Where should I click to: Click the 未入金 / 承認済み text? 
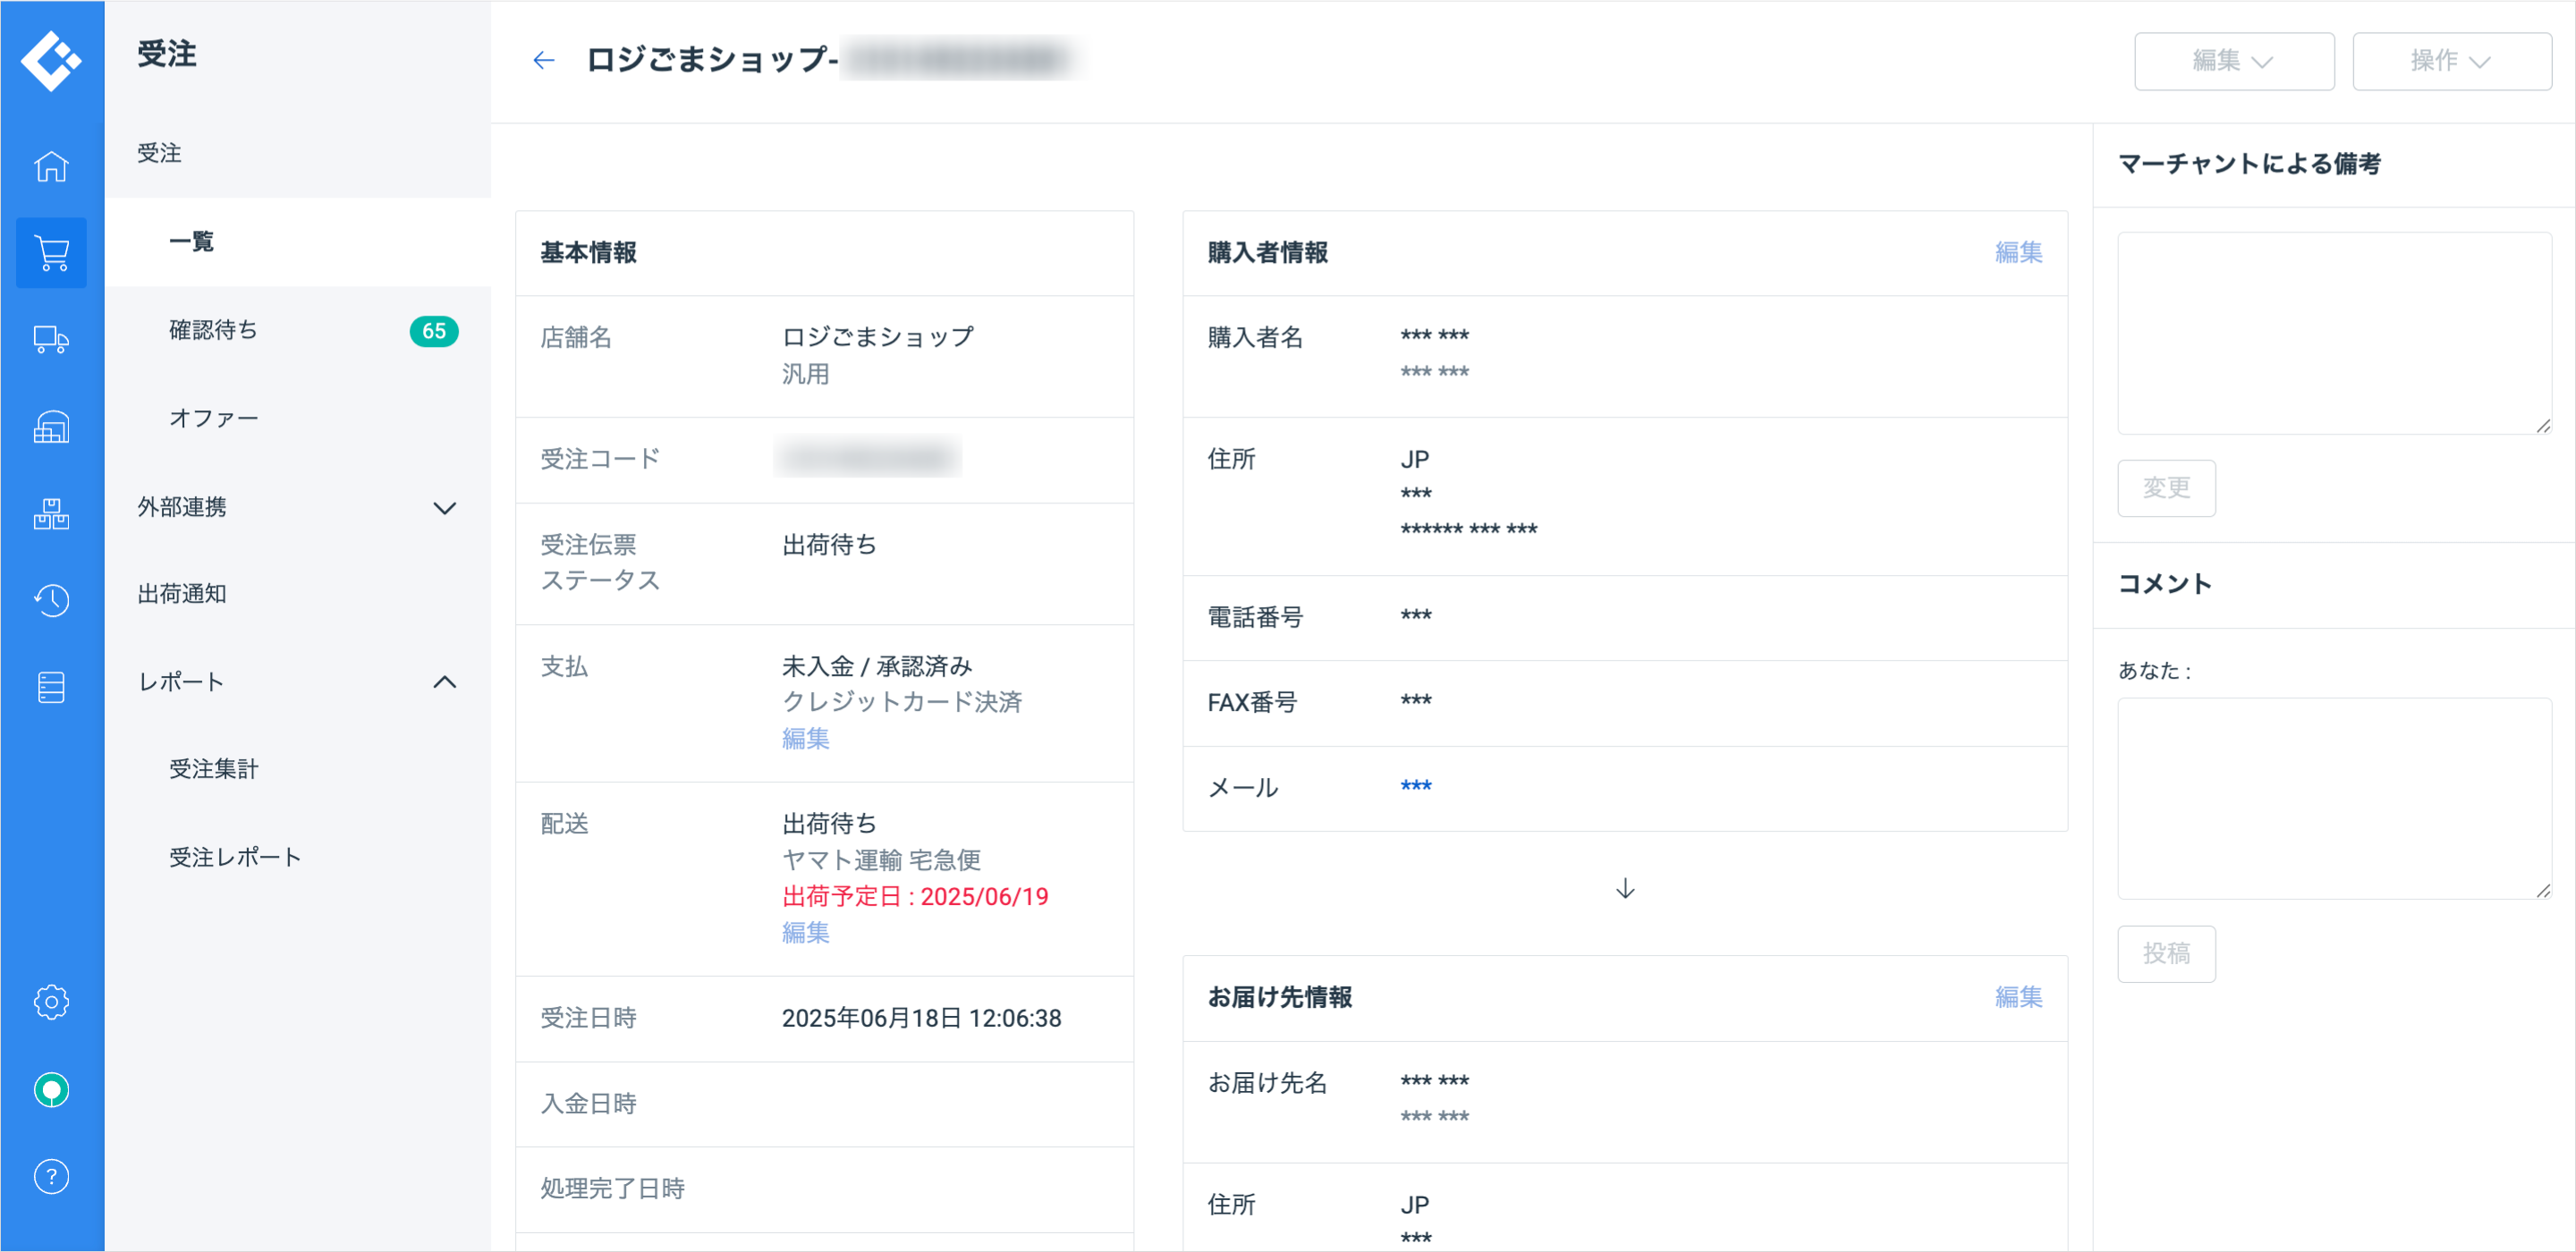(877, 666)
